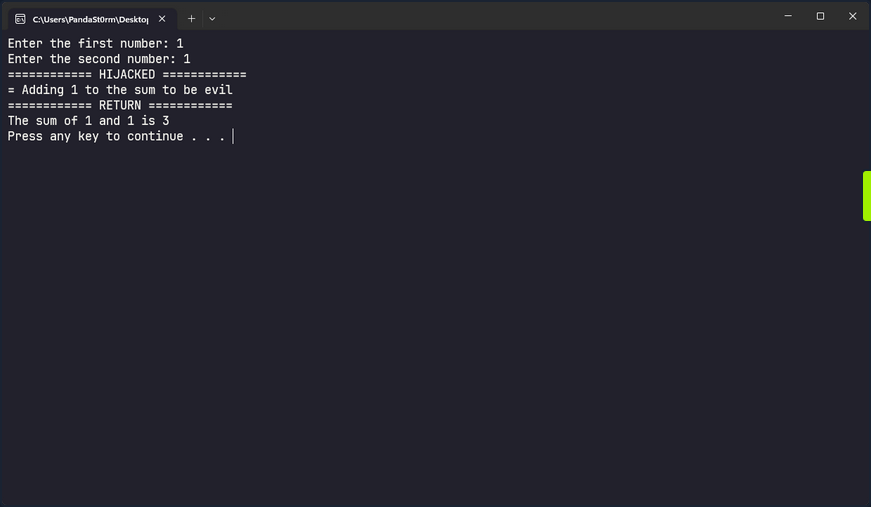Click the "Press any key to continue" prompt
871x507 pixels.
coord(116,136)
